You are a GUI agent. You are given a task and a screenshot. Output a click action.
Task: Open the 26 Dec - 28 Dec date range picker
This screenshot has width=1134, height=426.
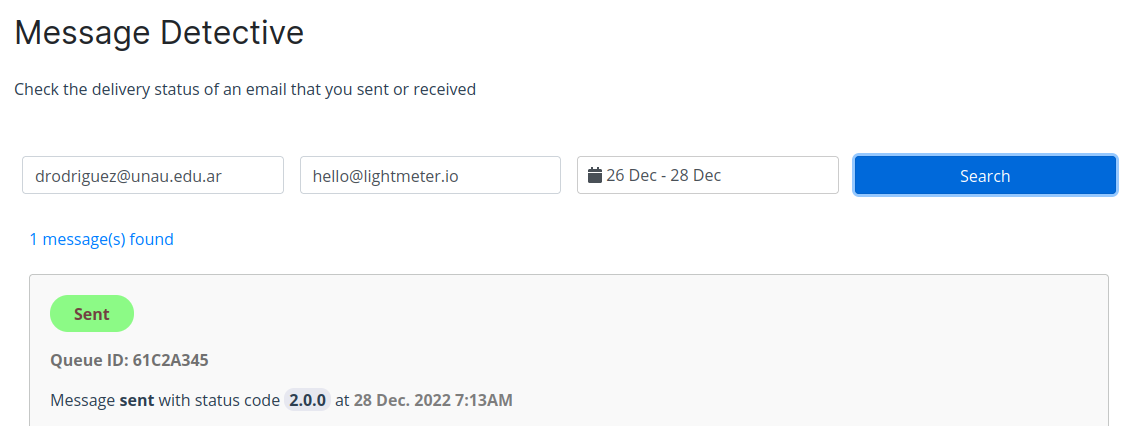(x=708, y=175)
